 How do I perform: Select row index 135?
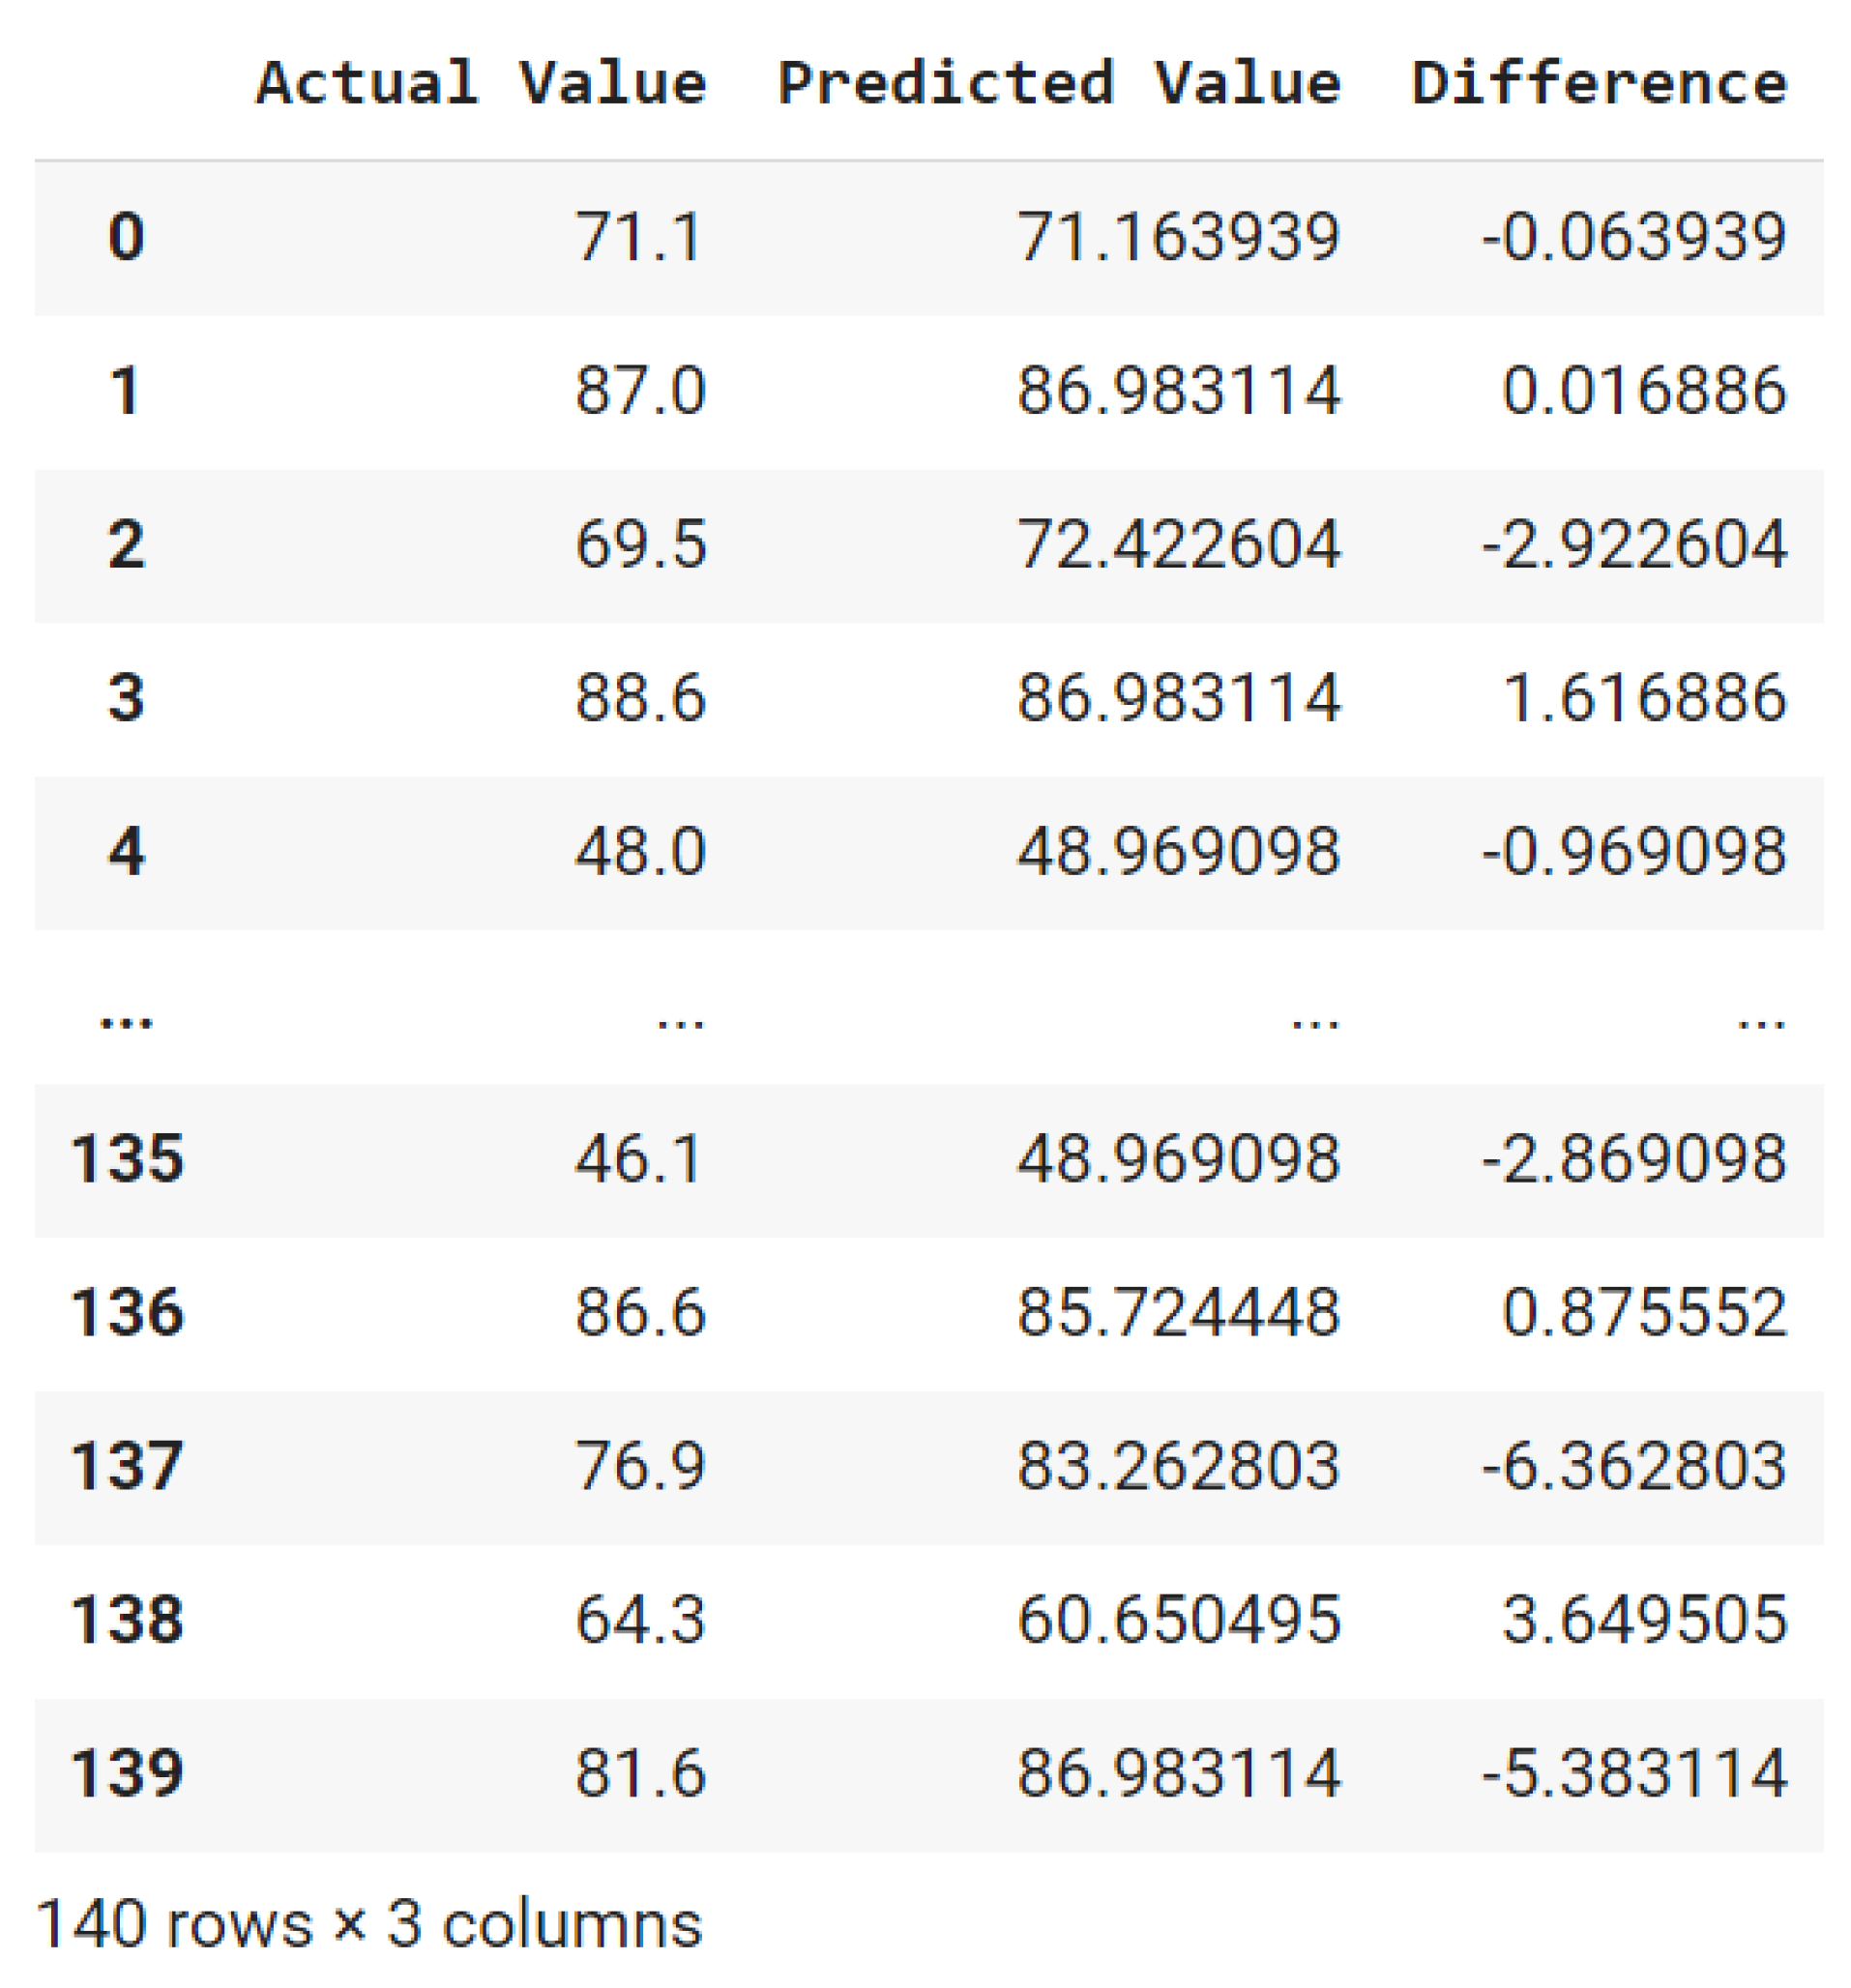tap(127, 1160)
